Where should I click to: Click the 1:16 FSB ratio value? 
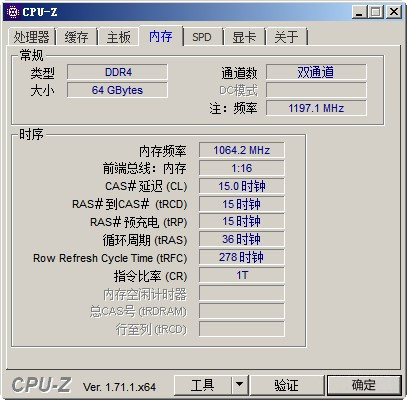coord(242,168)
